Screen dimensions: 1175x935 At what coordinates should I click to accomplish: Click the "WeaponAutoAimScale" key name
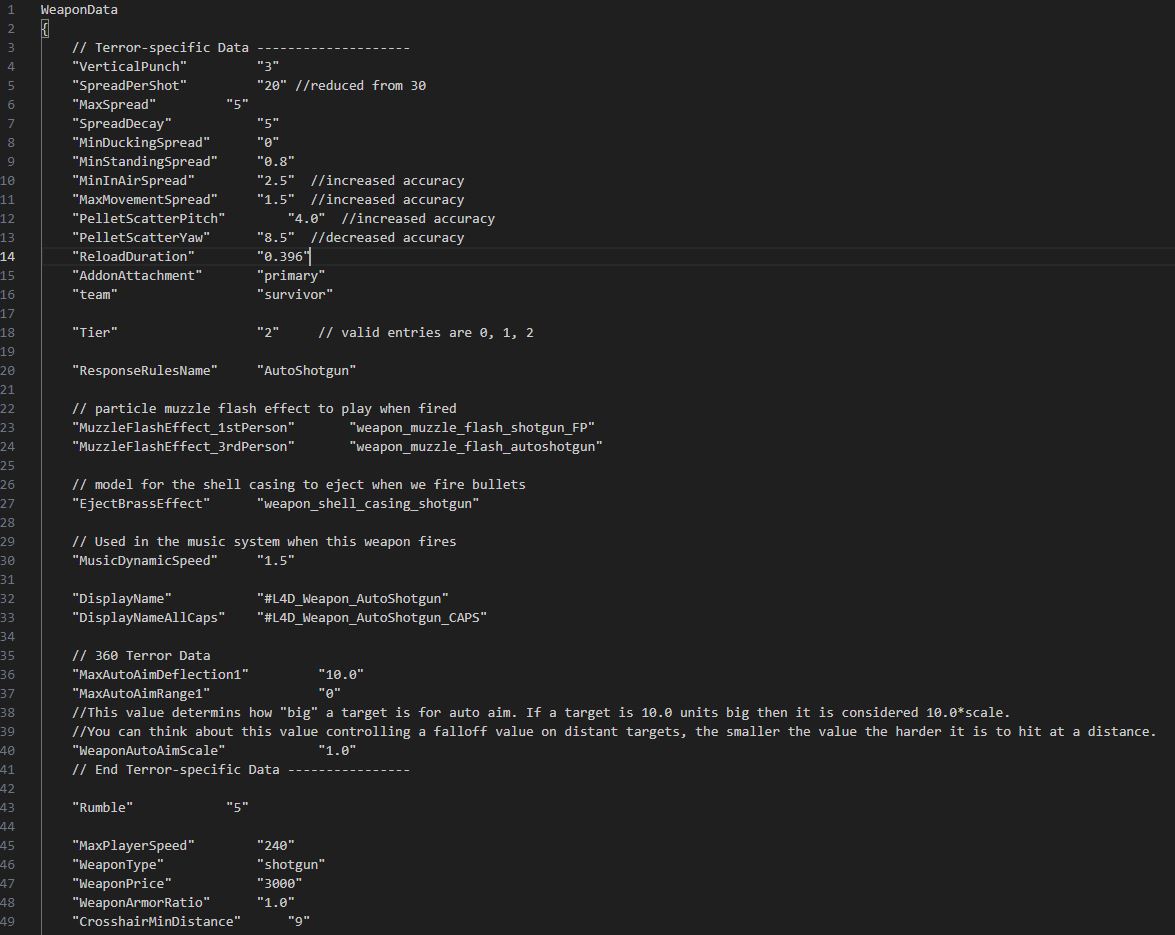tap(148, 751)
